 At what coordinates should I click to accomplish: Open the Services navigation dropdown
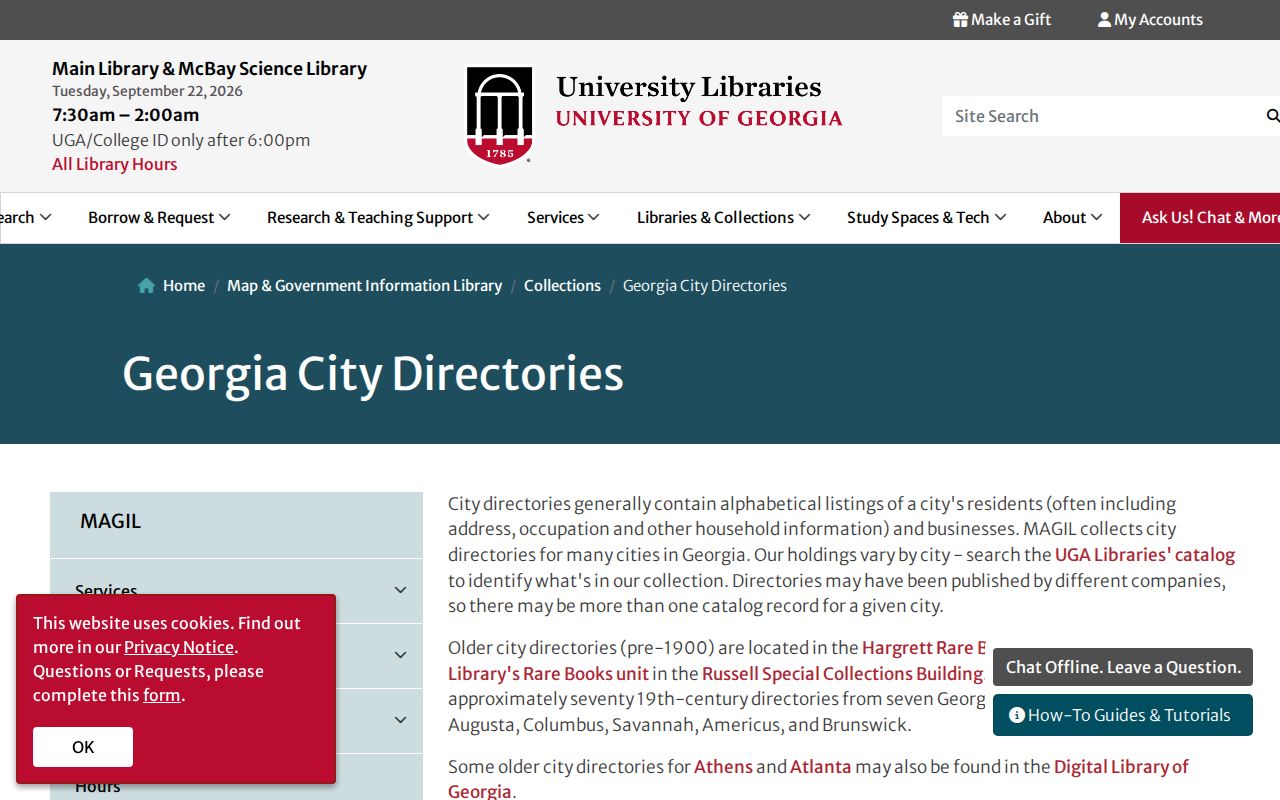(563, 217)
